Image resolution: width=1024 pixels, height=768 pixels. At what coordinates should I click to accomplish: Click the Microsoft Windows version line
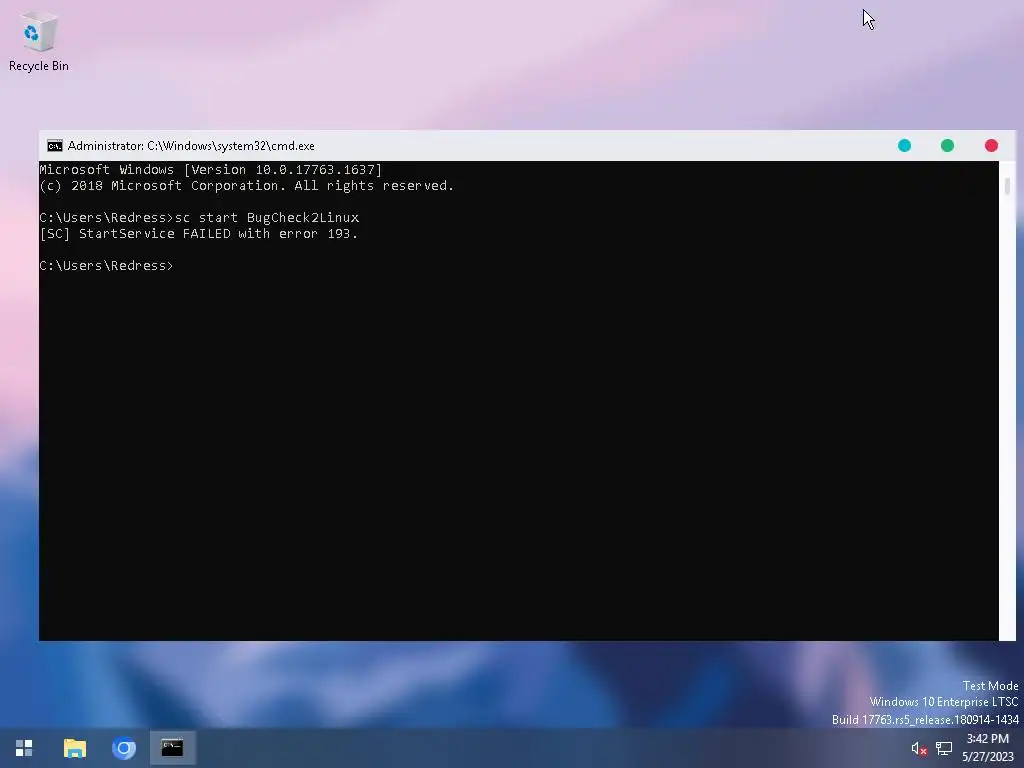pos(210,170)
